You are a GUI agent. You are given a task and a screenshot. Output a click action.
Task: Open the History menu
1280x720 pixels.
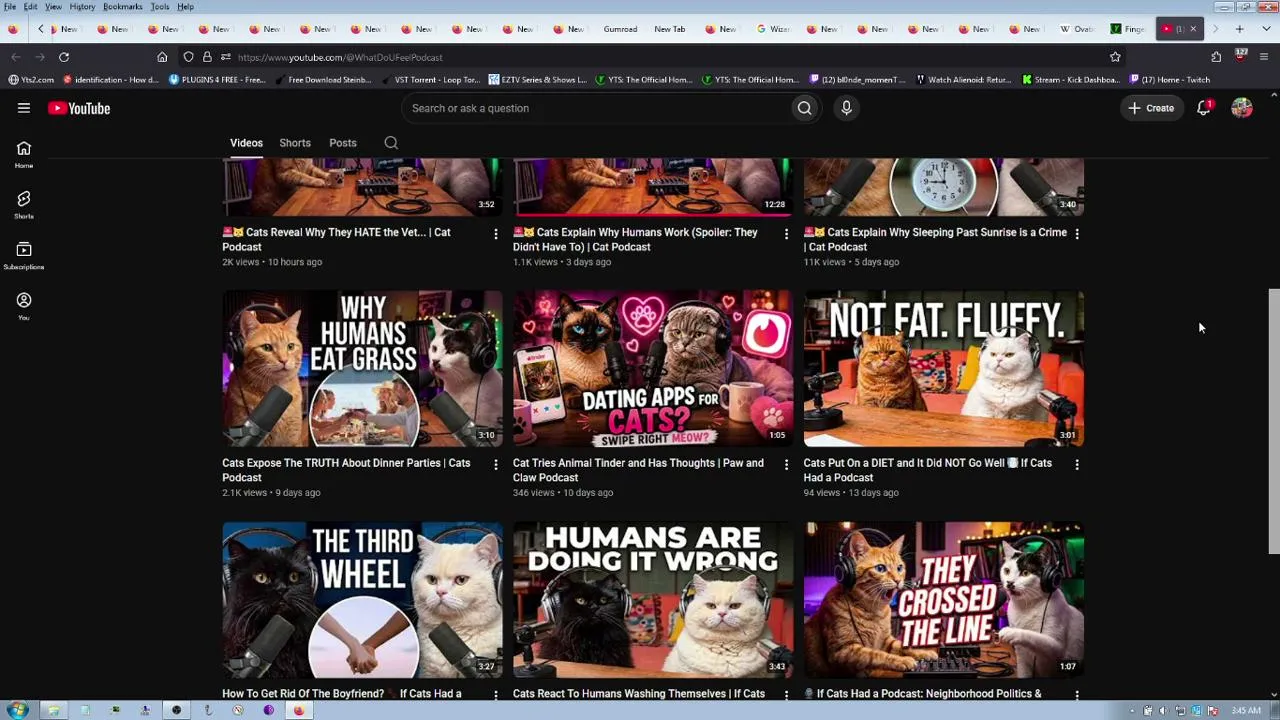click(x=82, y=7)
